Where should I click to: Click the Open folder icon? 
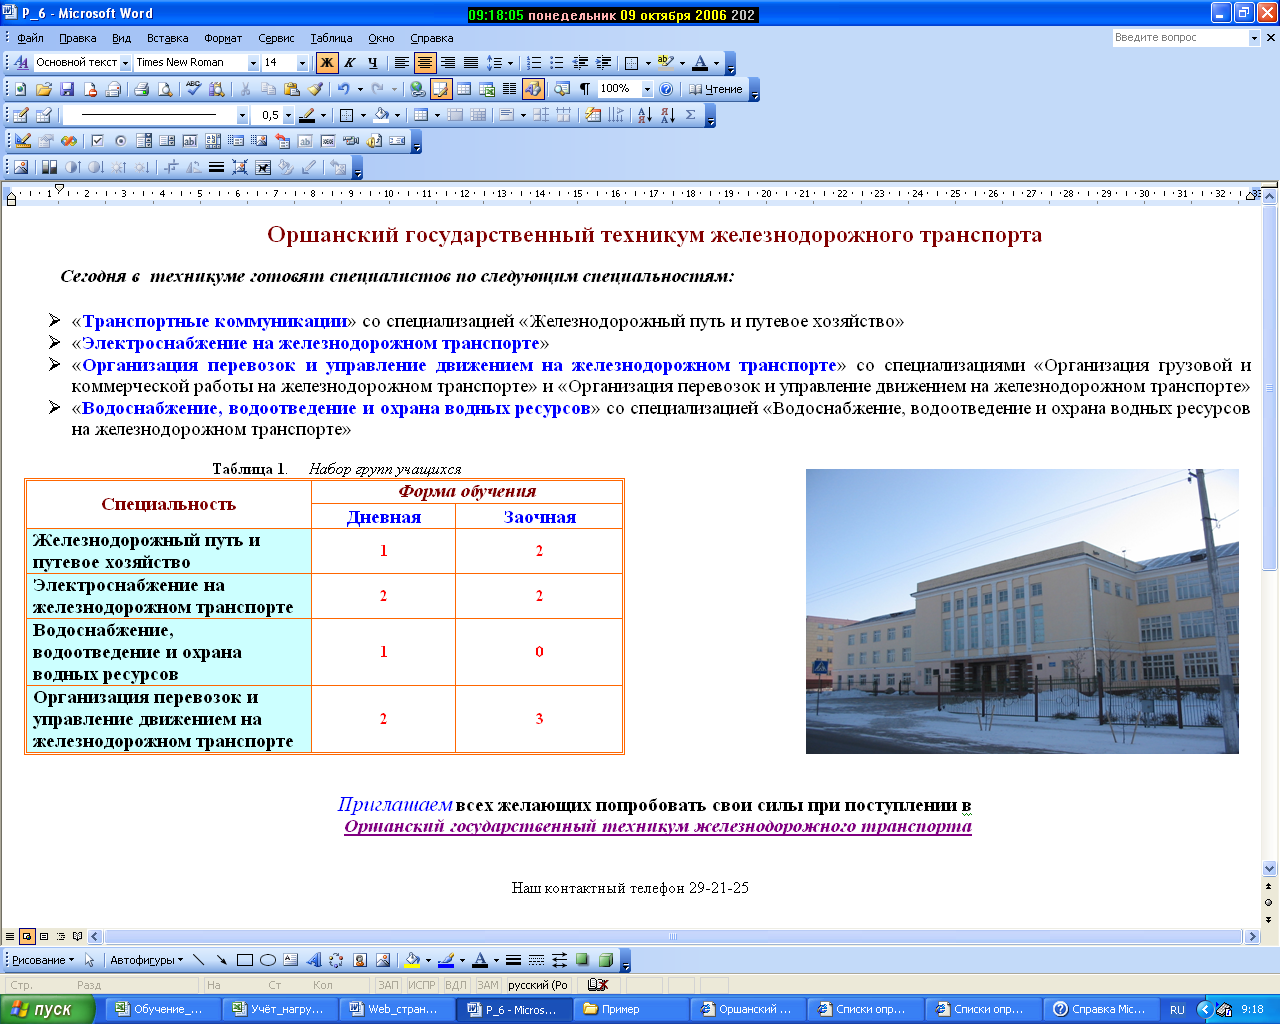pyautogui.click(x=44, y=89)
